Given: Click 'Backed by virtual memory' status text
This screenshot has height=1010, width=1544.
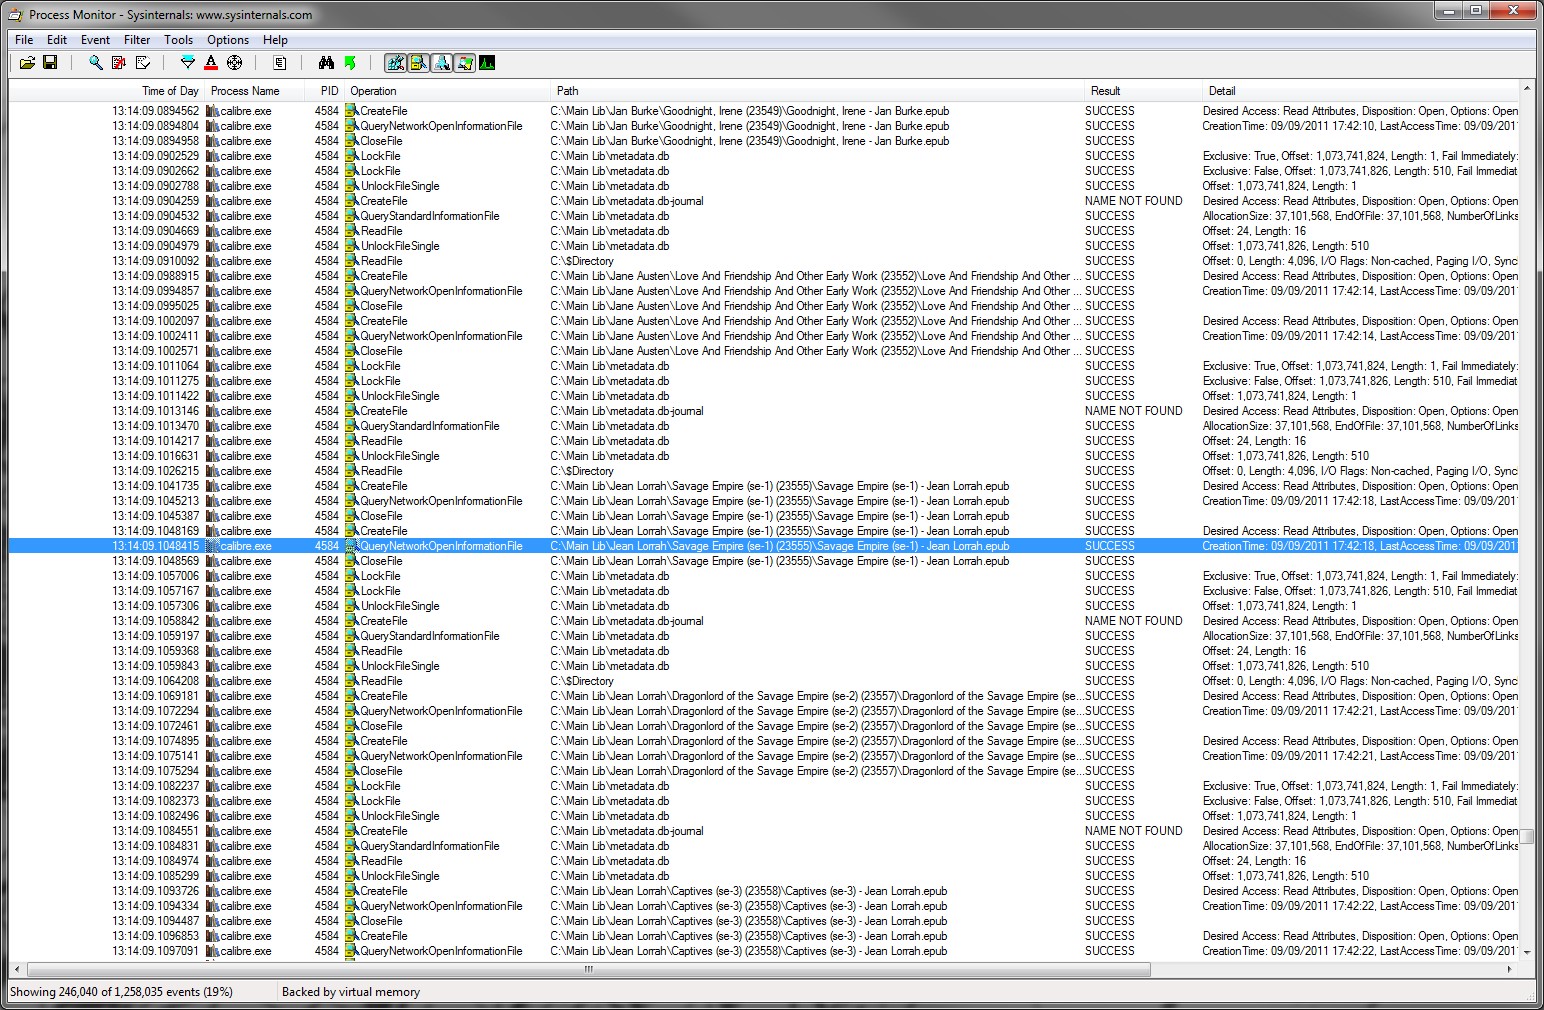Looking at the screenshot, I should [351, 992].
